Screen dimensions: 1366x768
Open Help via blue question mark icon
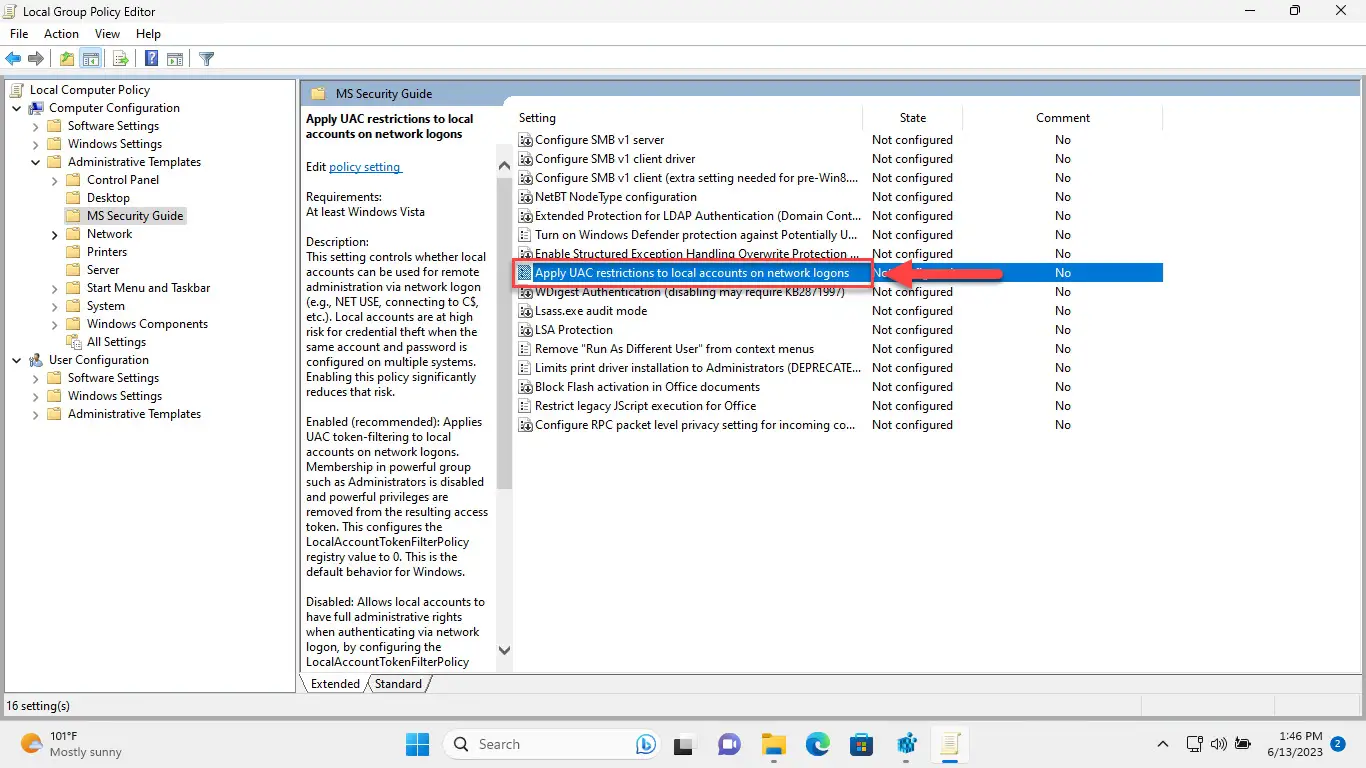tap(151, 59)
